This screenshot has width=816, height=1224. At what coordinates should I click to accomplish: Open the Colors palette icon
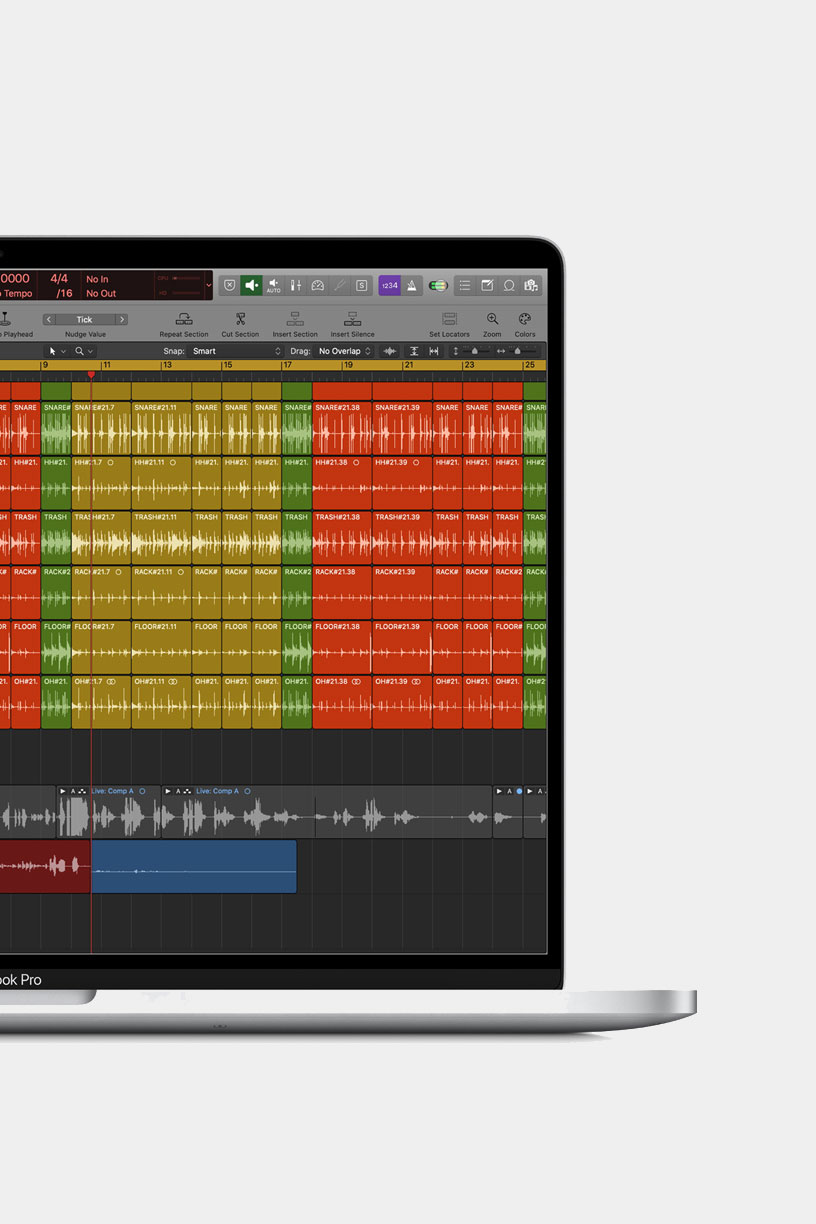525,319
